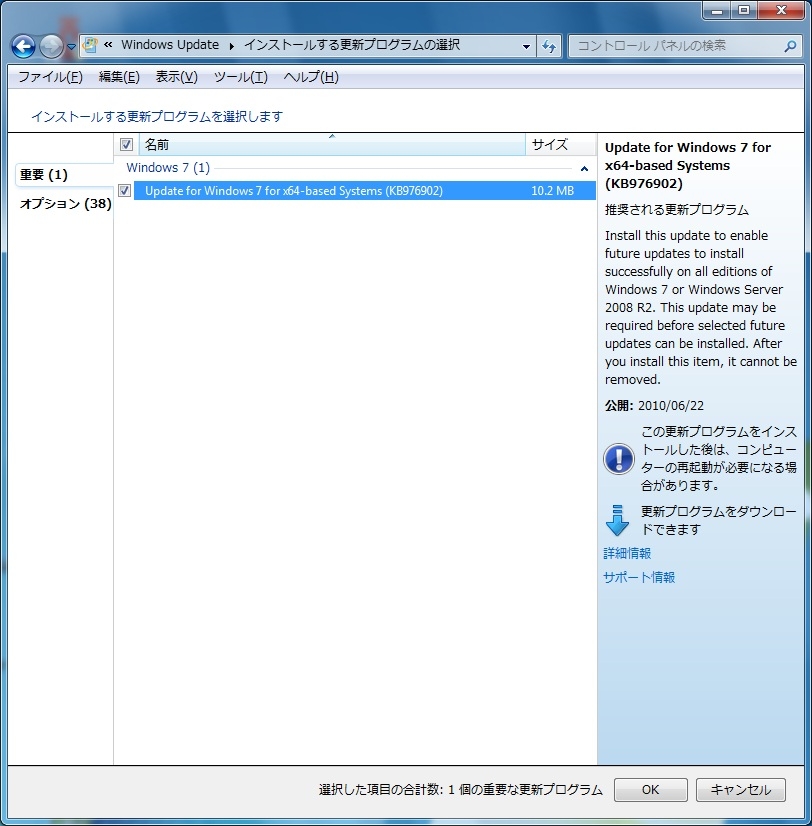Open the ツール(T) menu
This screenshot has height=826, width=812.
point(241,77)
